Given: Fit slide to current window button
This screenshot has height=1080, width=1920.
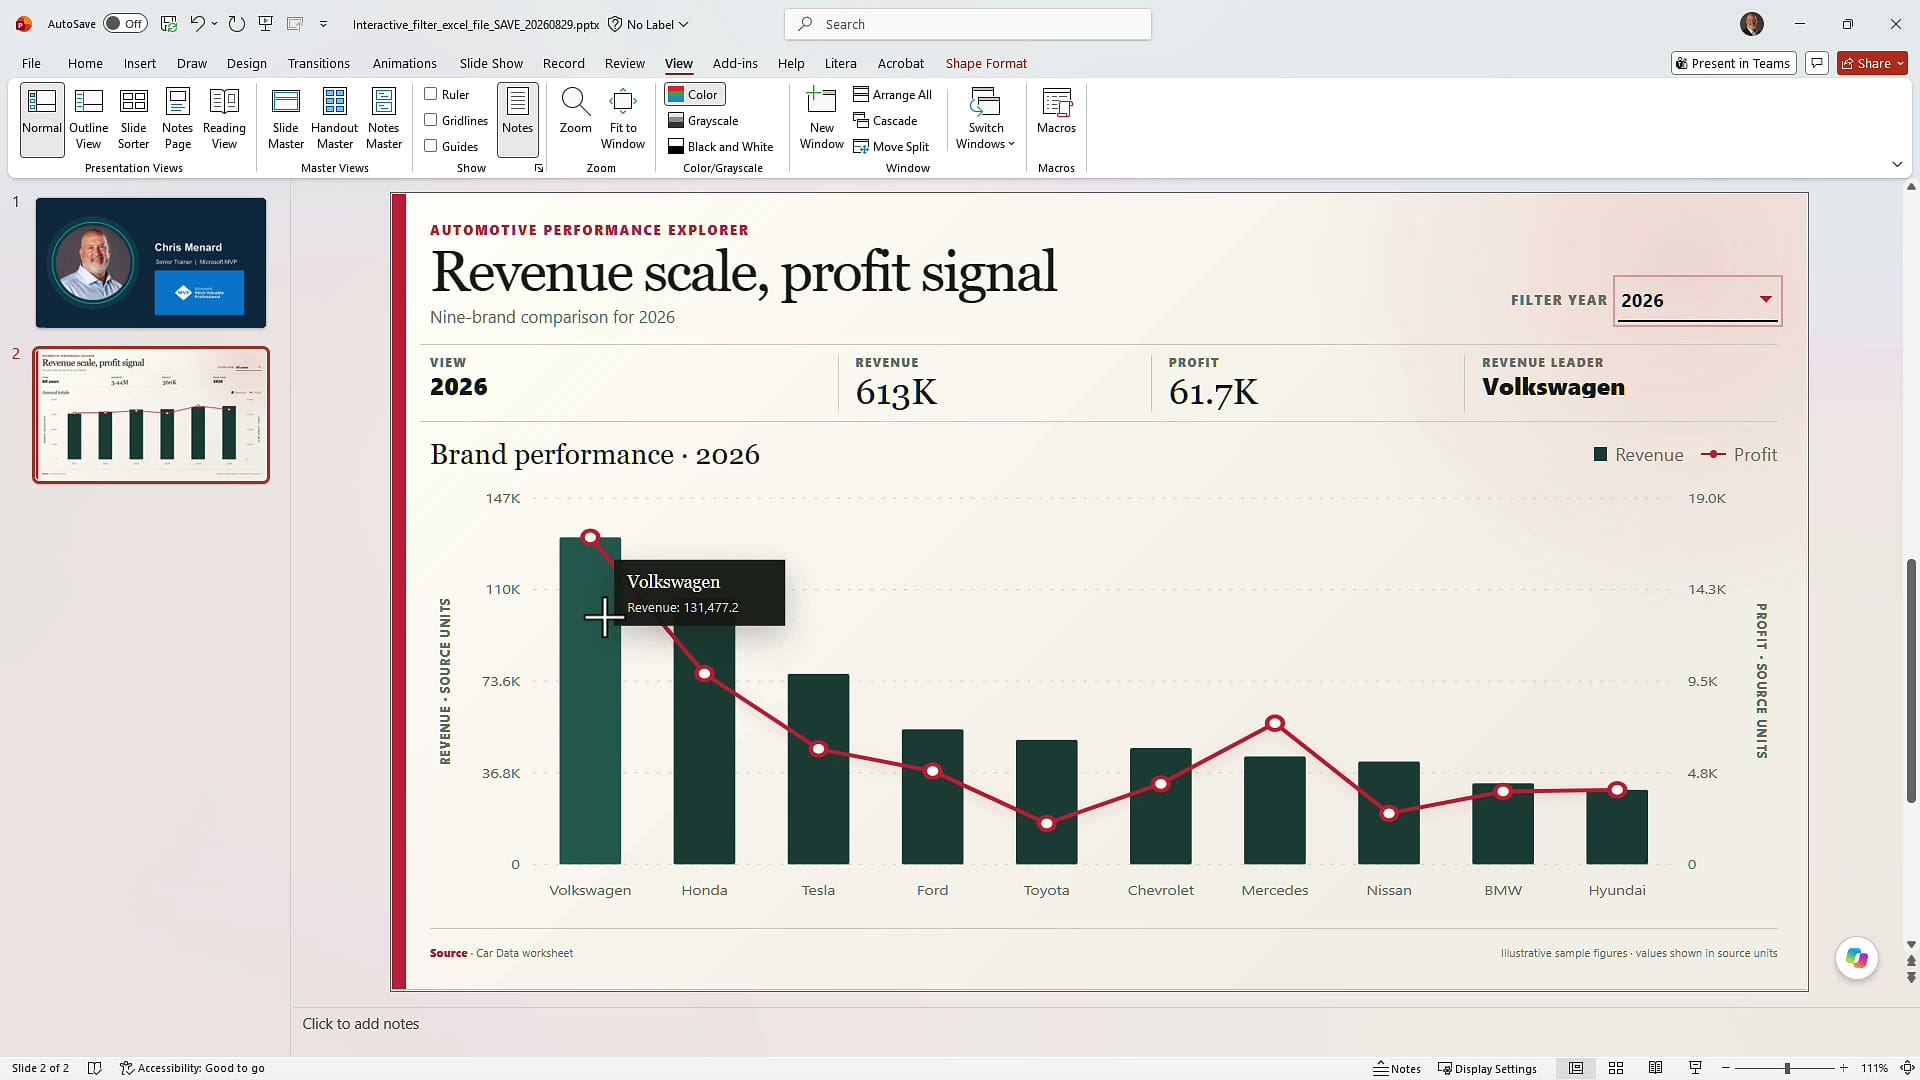Looking at the screenshot, I should (x=1907, y=1068).
